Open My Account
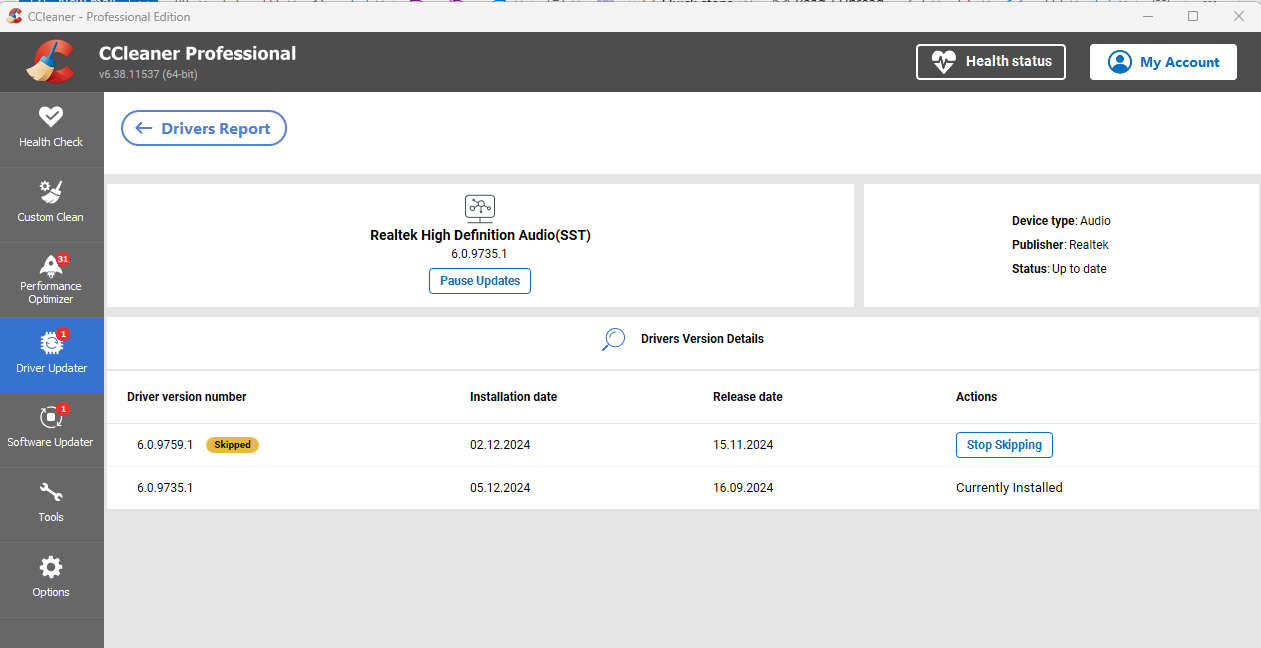The width and height of the screenshot is (1261, 648). point(1163,62)
